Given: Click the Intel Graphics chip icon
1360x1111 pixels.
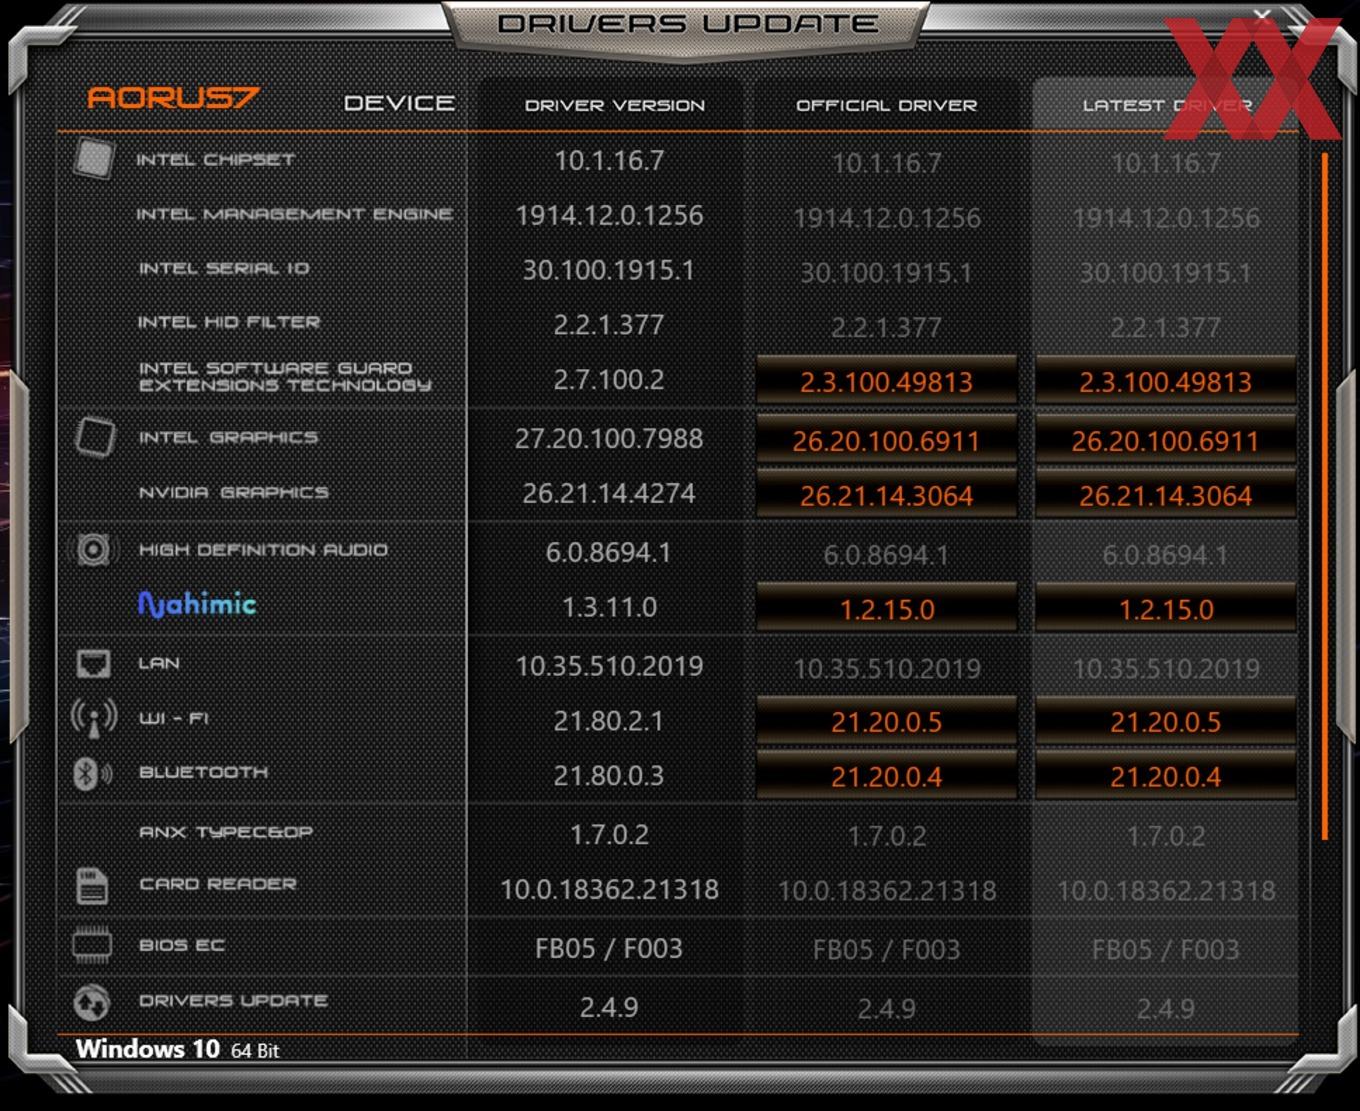Looking at the screenshot, I should [x=94, y=437].
